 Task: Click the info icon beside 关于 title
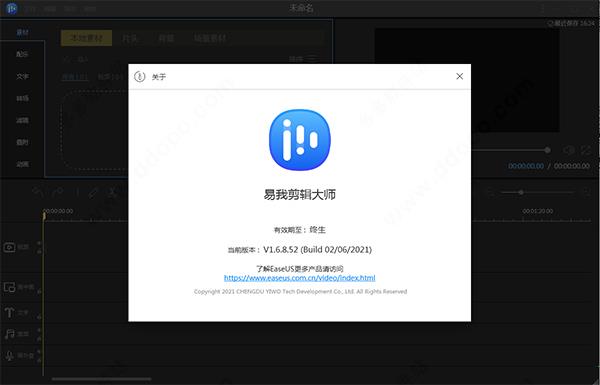point(140,77)
